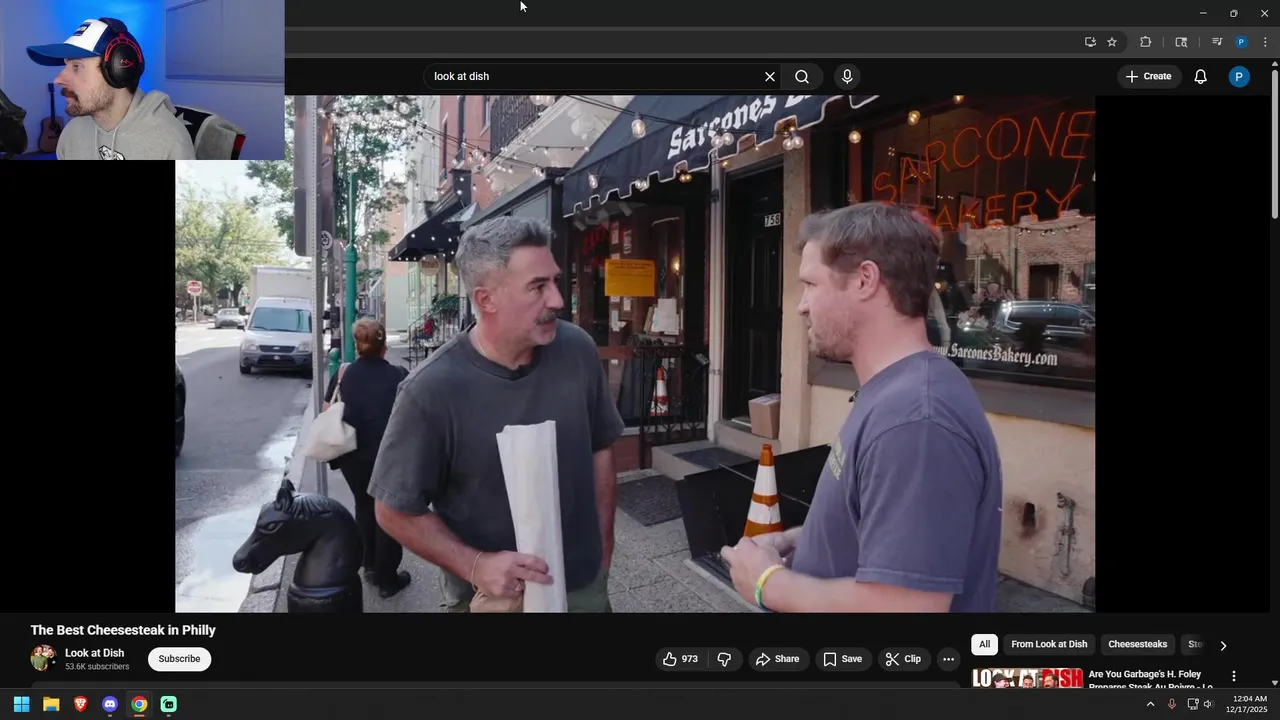Screen dimensions: 1280x720
Task: Click the magnifier search button
Action: click(802, 77)
